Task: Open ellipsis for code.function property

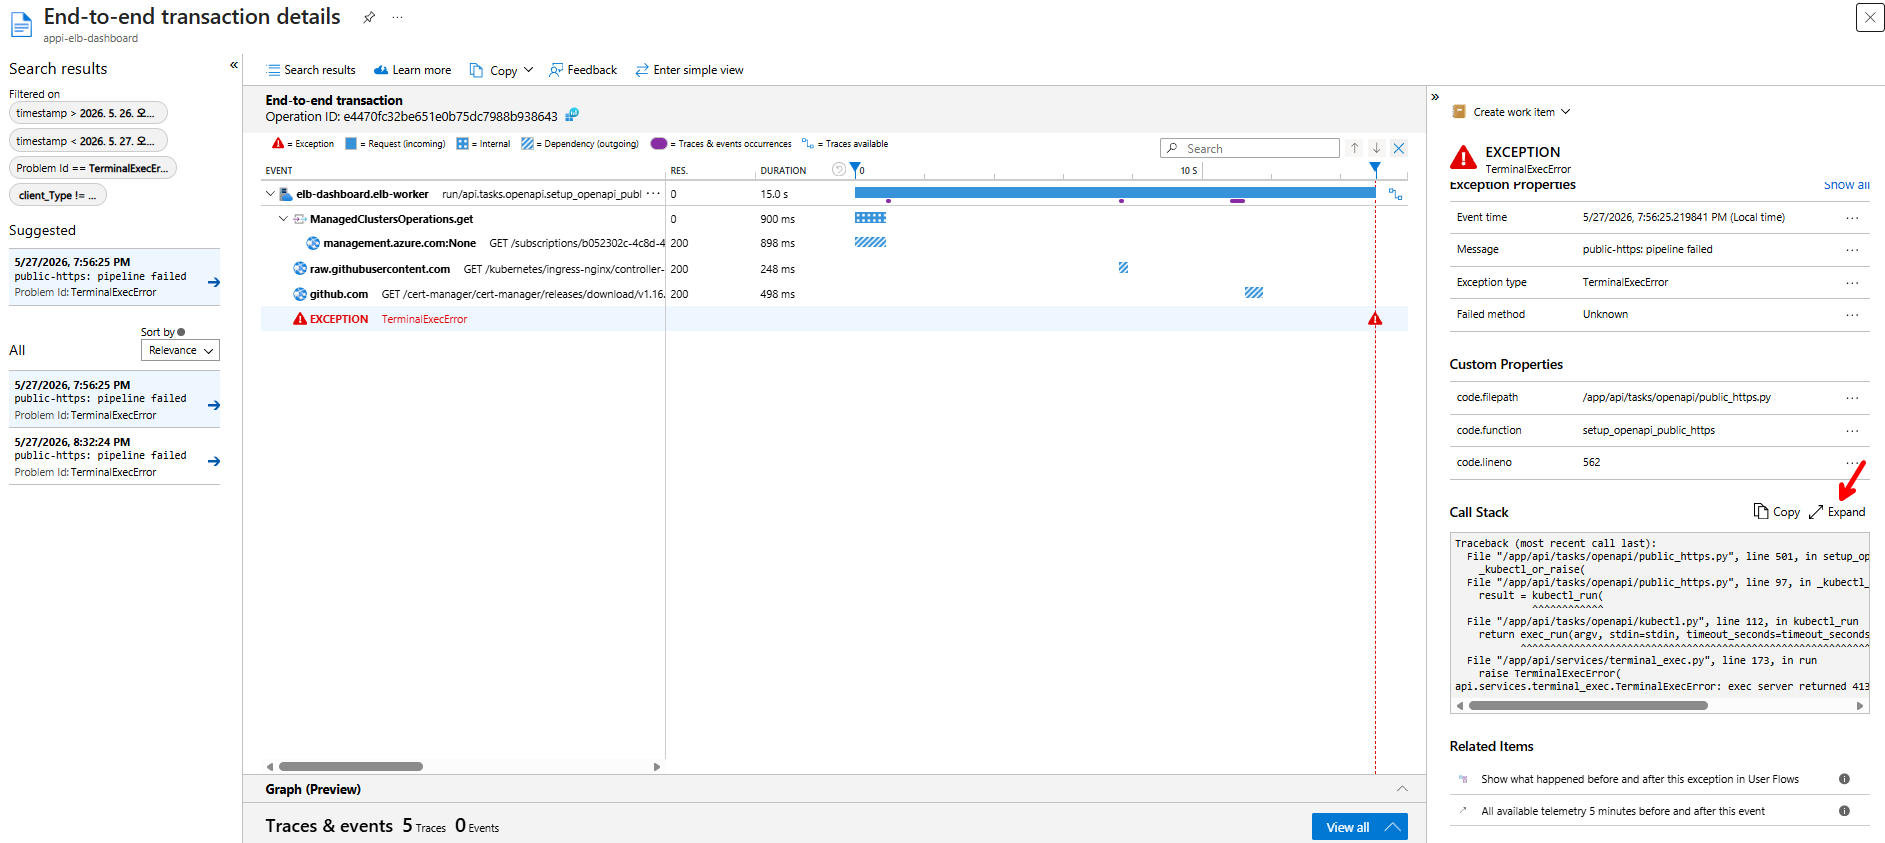Action: [1853, 430]
